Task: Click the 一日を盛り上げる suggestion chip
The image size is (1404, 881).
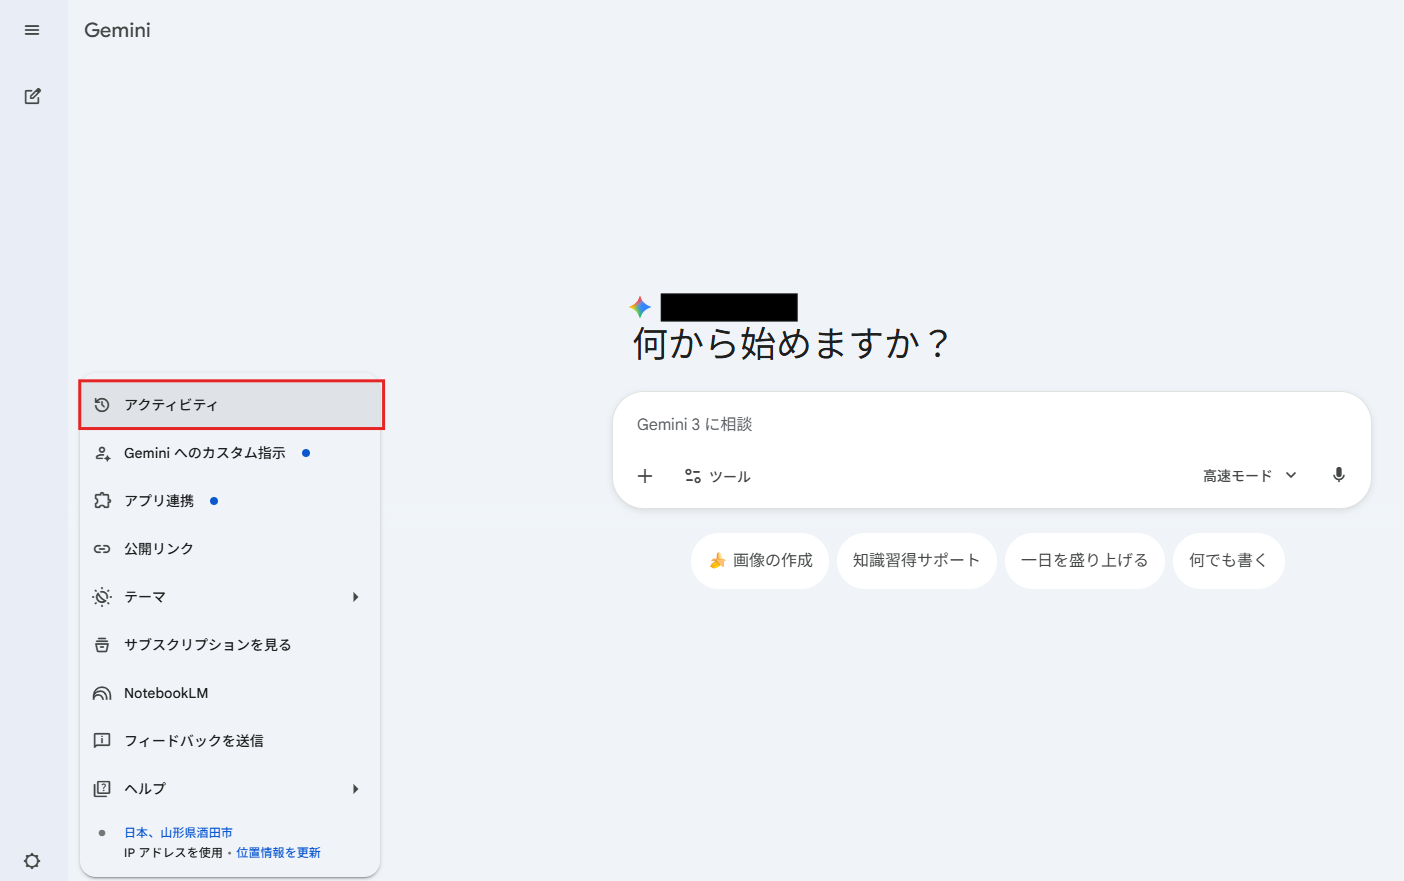Action: 1085,561
